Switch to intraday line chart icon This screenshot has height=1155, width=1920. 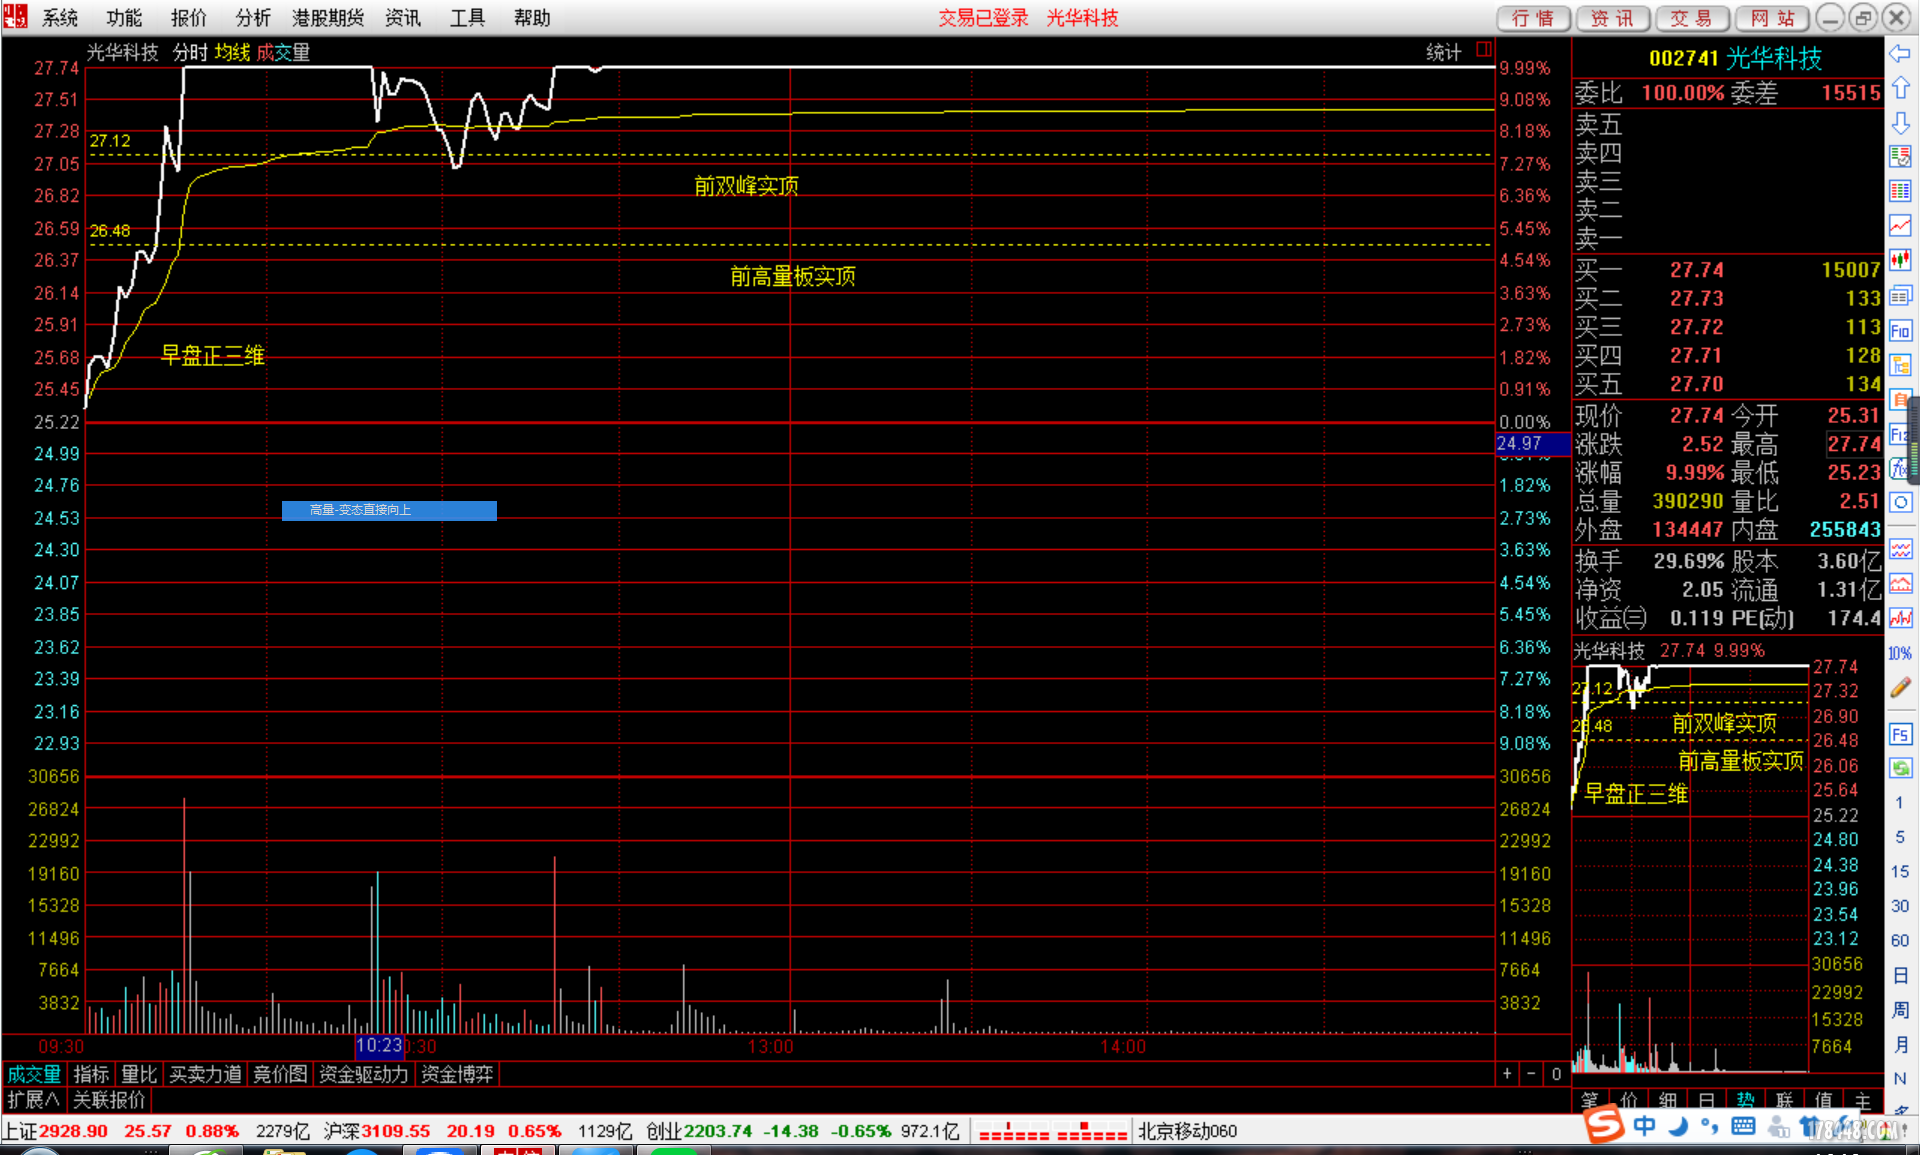(x=1900, y=226)
